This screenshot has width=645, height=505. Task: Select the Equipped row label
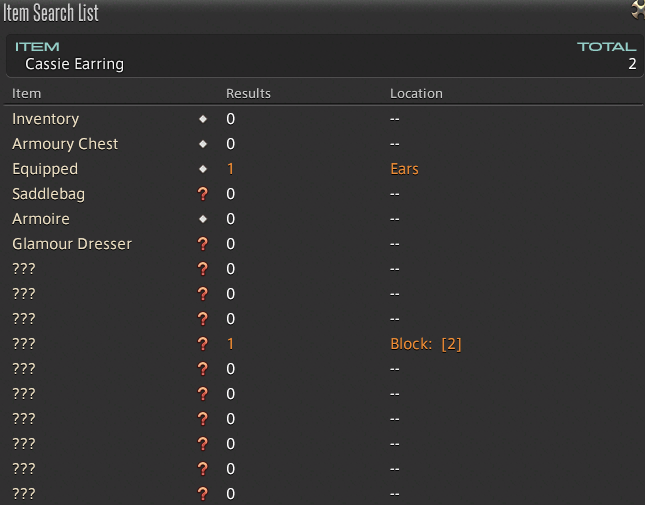(x=45, y=169)
